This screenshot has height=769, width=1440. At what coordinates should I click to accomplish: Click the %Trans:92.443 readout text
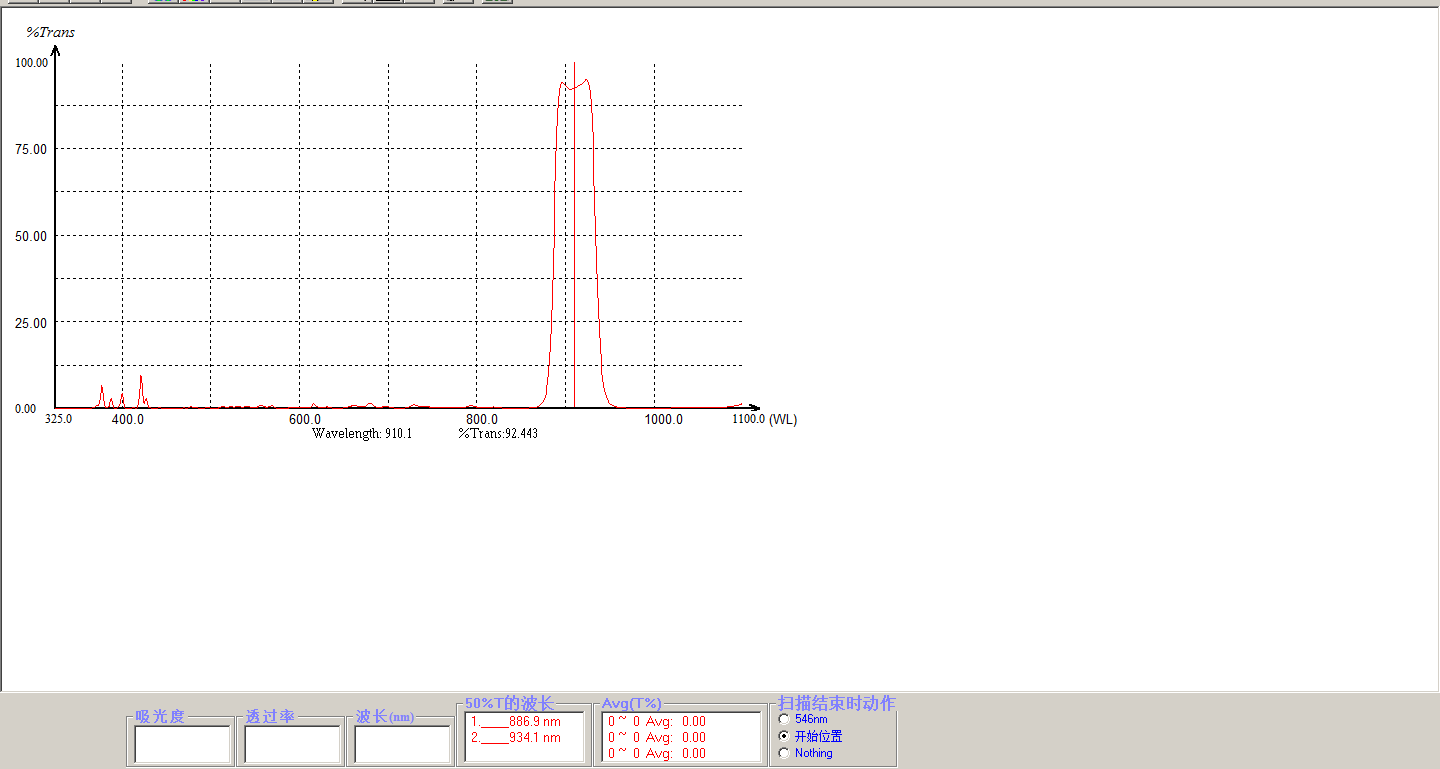coord(498,434)
